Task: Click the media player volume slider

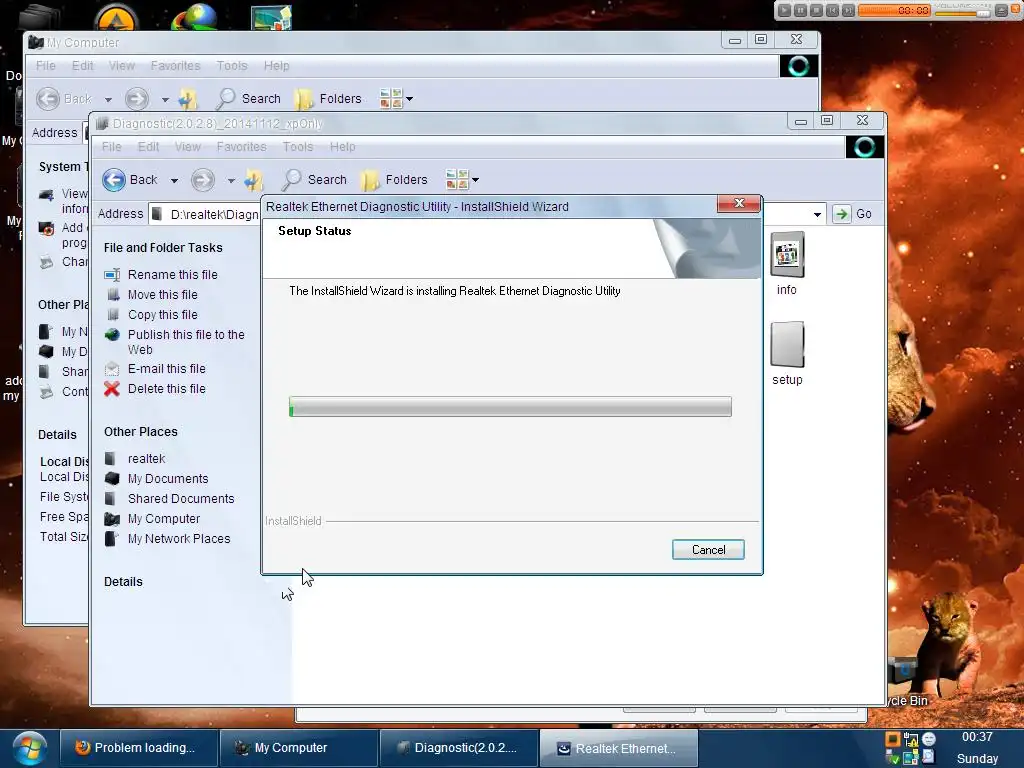Action: coord(963,12)
